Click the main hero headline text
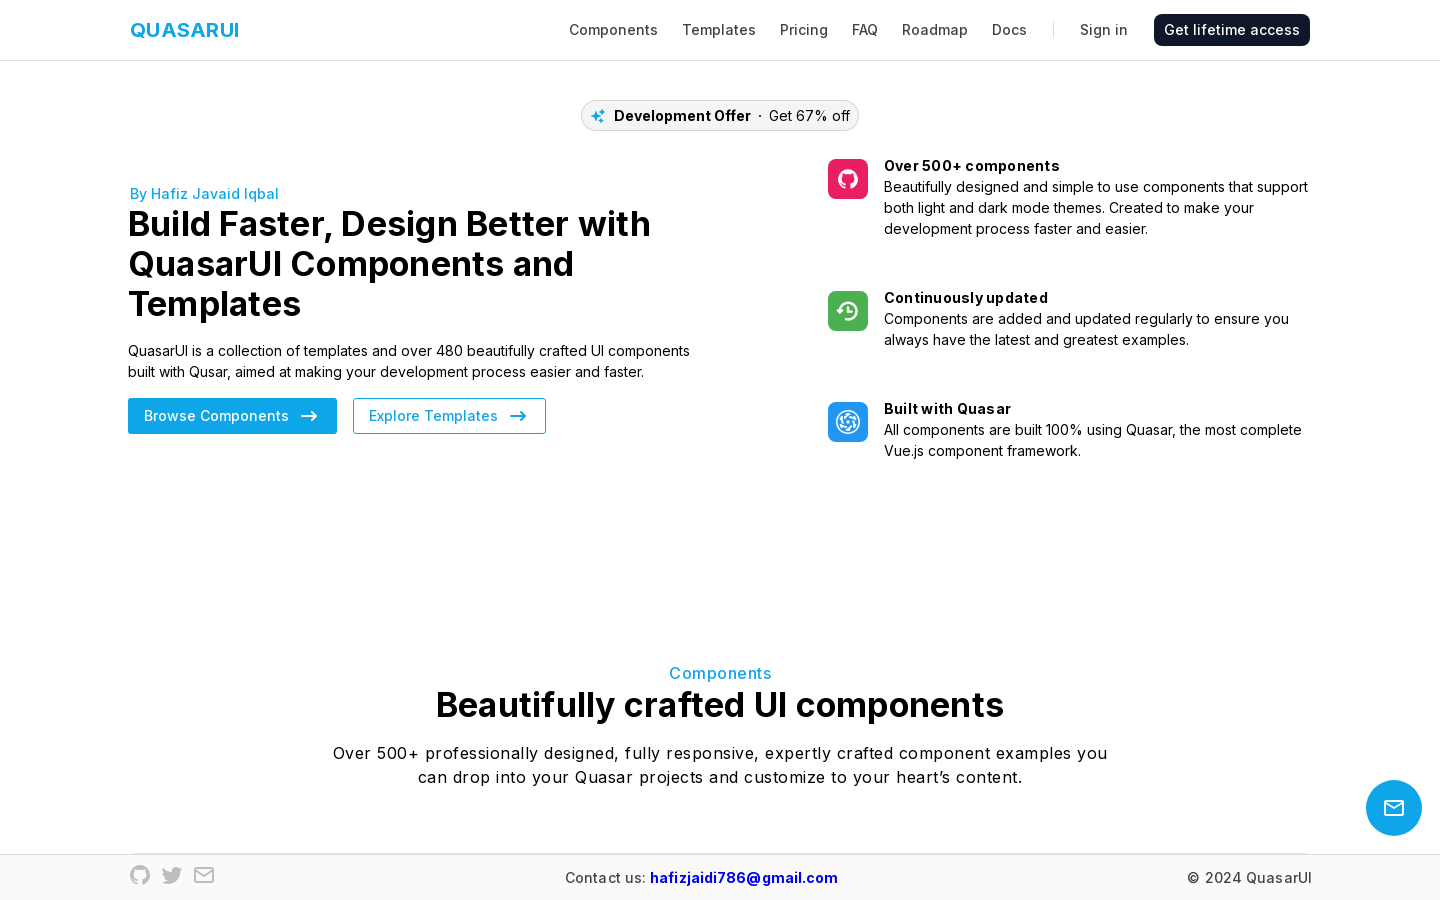The image size is (1440, 900). (390, 264)
